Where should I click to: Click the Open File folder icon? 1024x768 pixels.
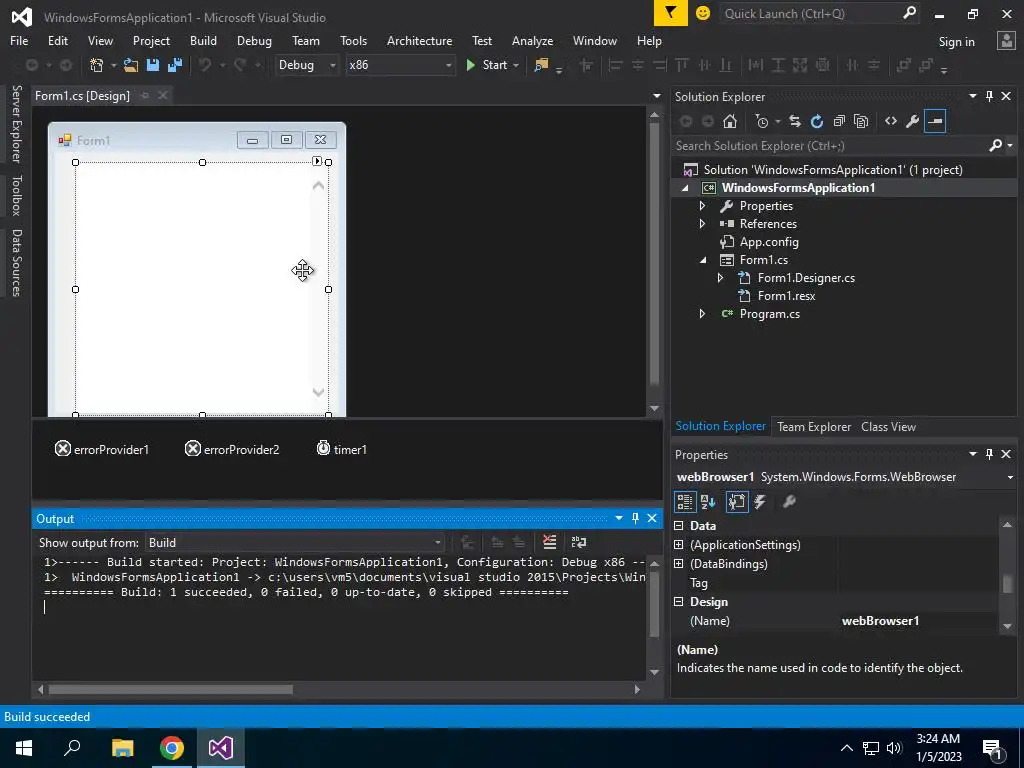(131, 65)
